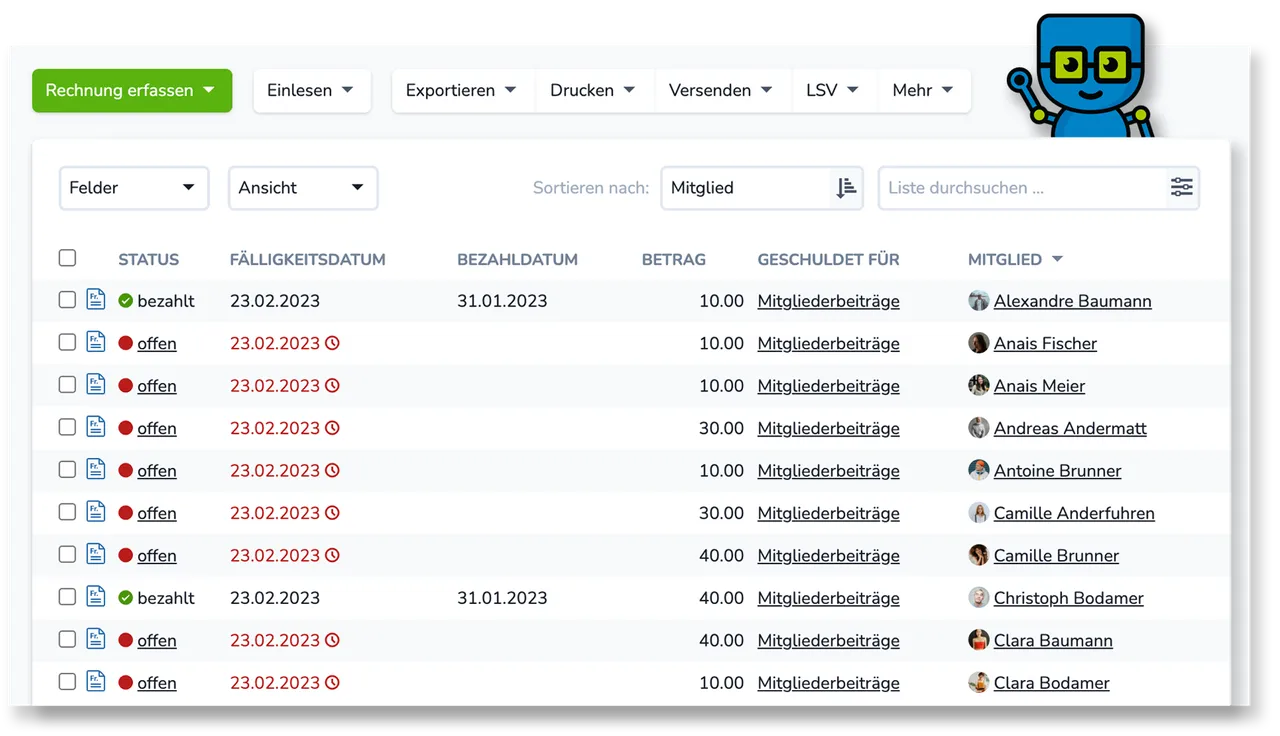Open the Versenden menu

point(720,90)
